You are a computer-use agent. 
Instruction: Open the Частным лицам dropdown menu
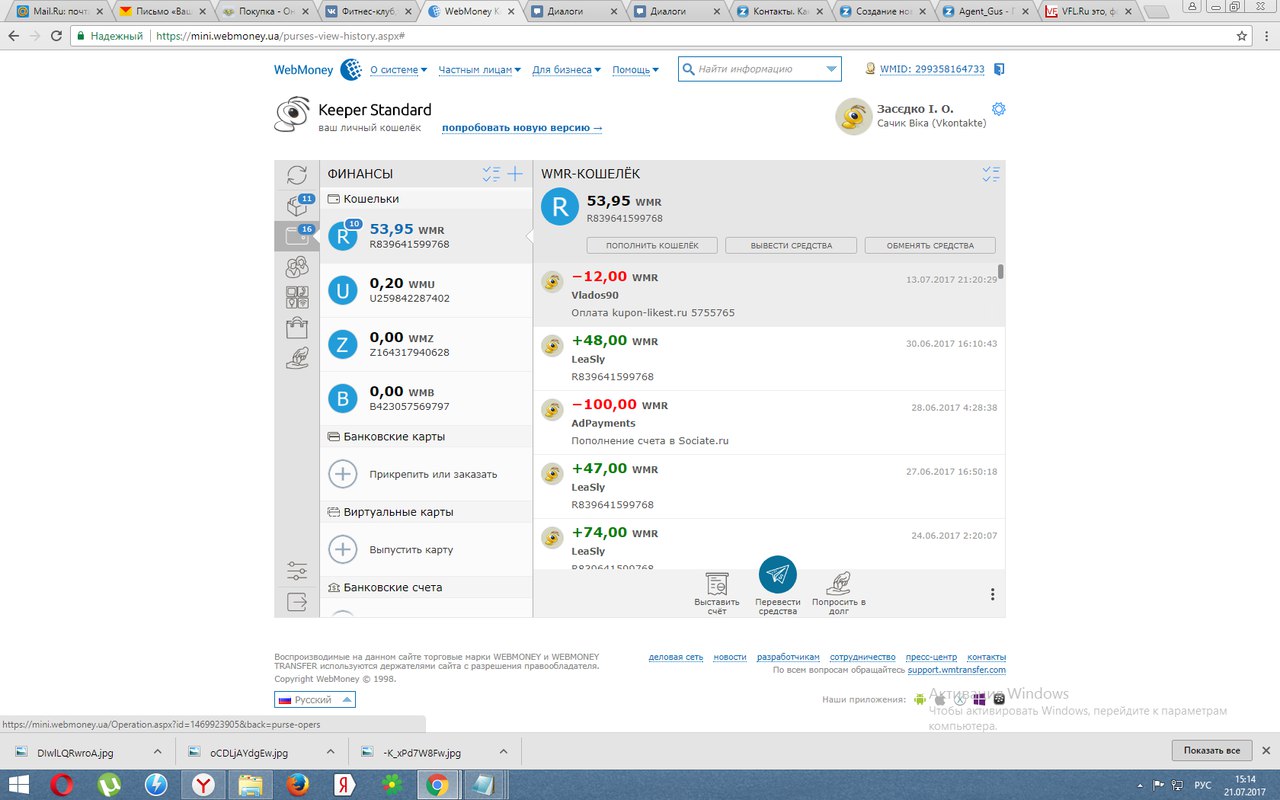point(479,70)
